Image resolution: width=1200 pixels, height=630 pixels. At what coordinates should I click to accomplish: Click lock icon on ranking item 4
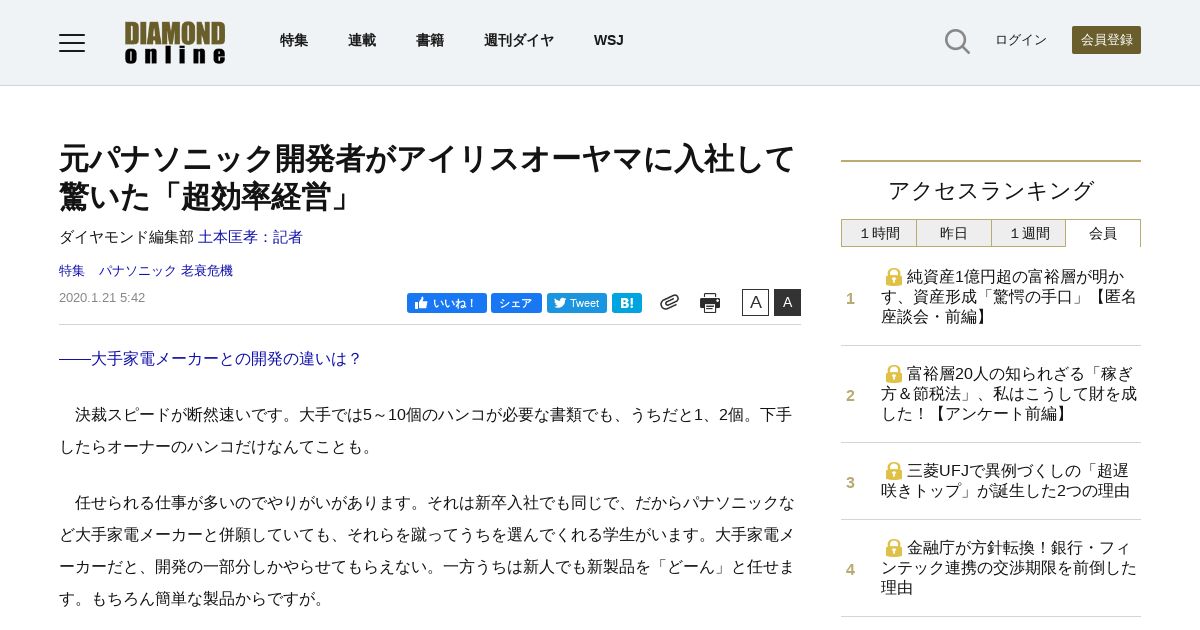(x=894, y=548)
